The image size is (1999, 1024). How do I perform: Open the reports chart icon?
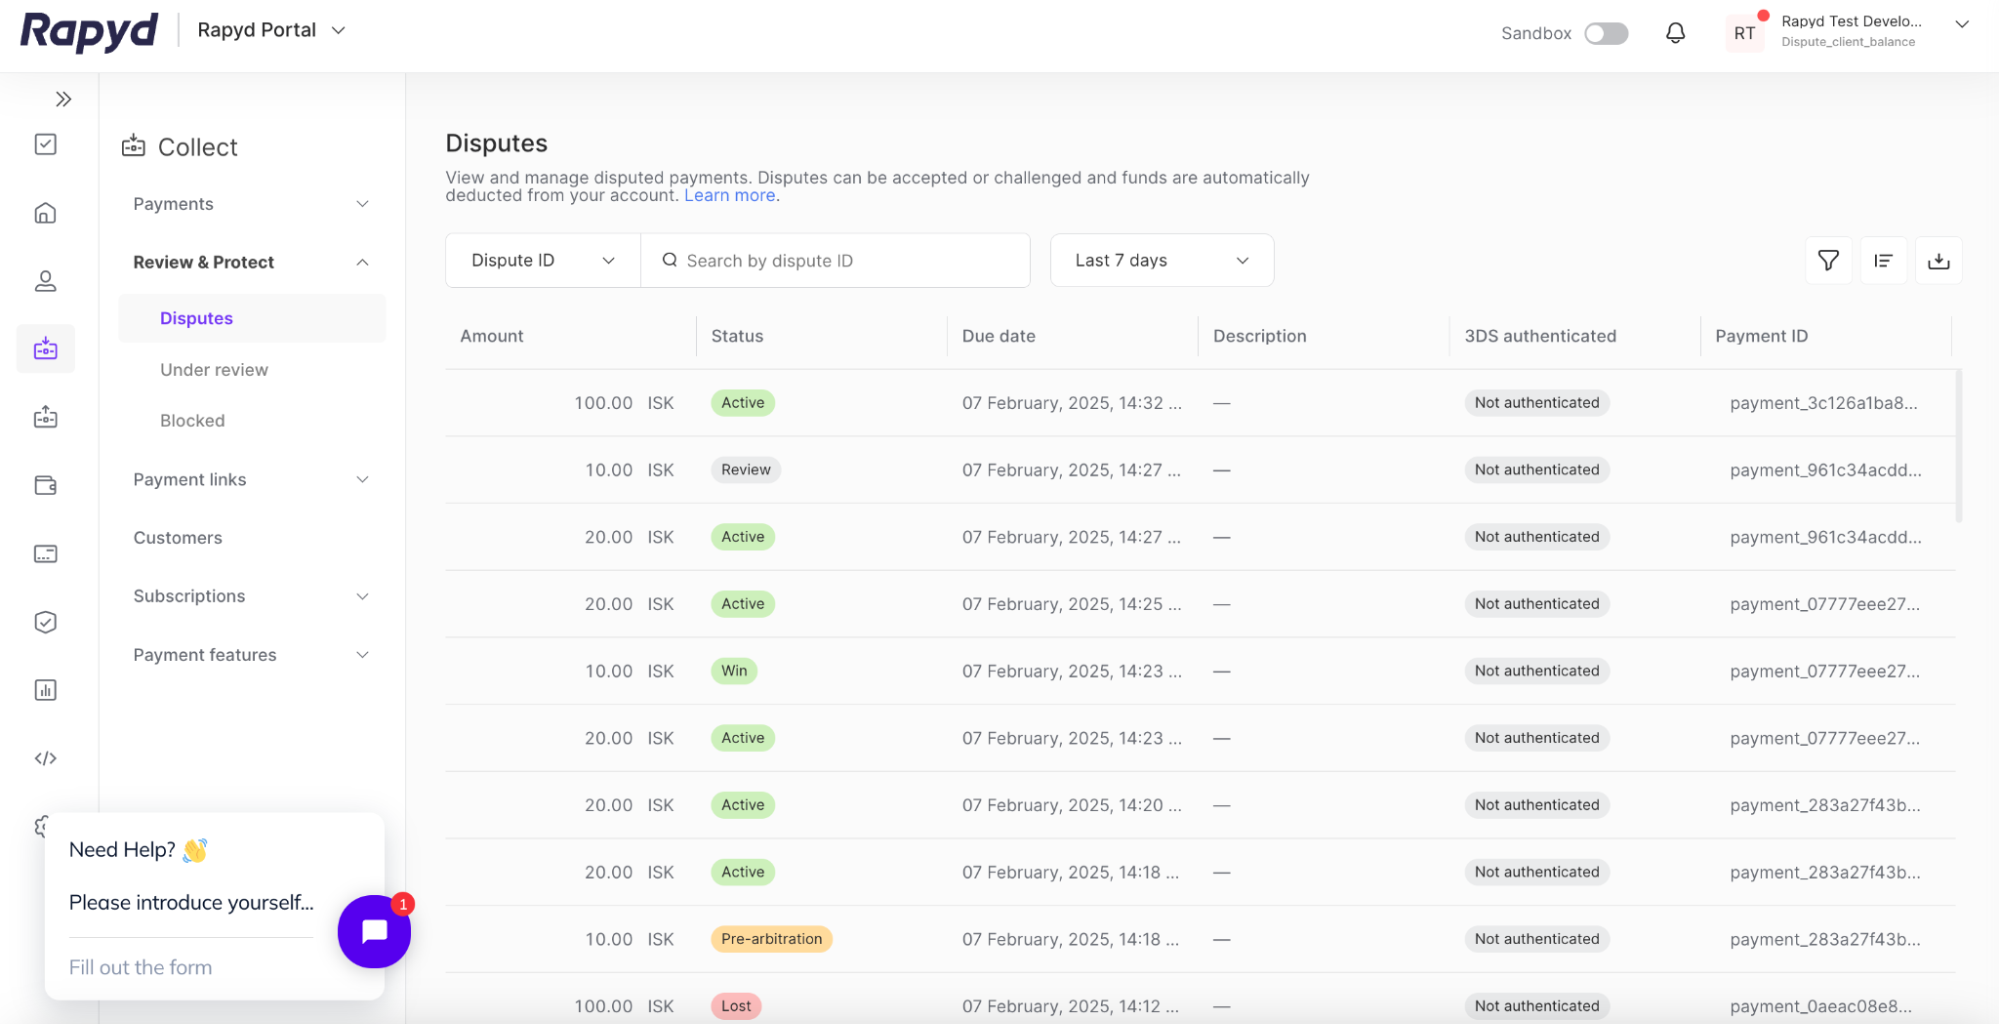tap(46, 690)
